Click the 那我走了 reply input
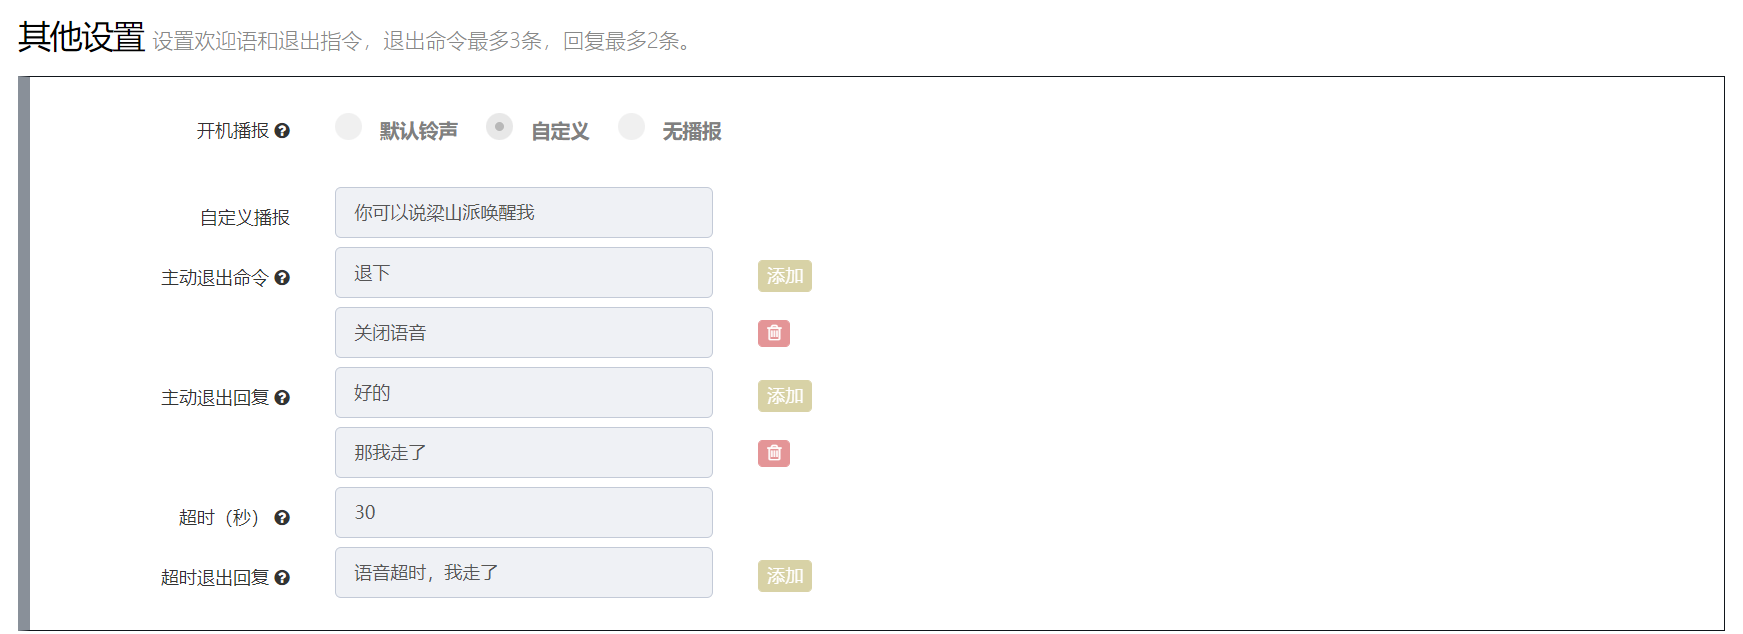1743x634 pixels. pos(523,453)
